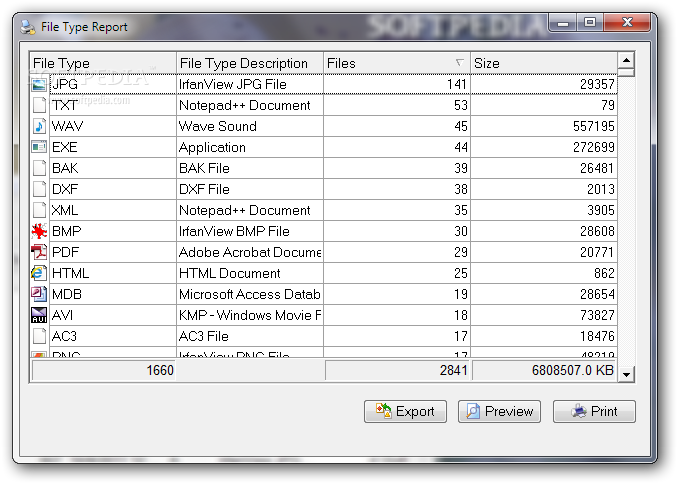The width and height of the screenshot is (678, 484).
Task: Click the size value 73827
Action: click(x=597, y=315)
